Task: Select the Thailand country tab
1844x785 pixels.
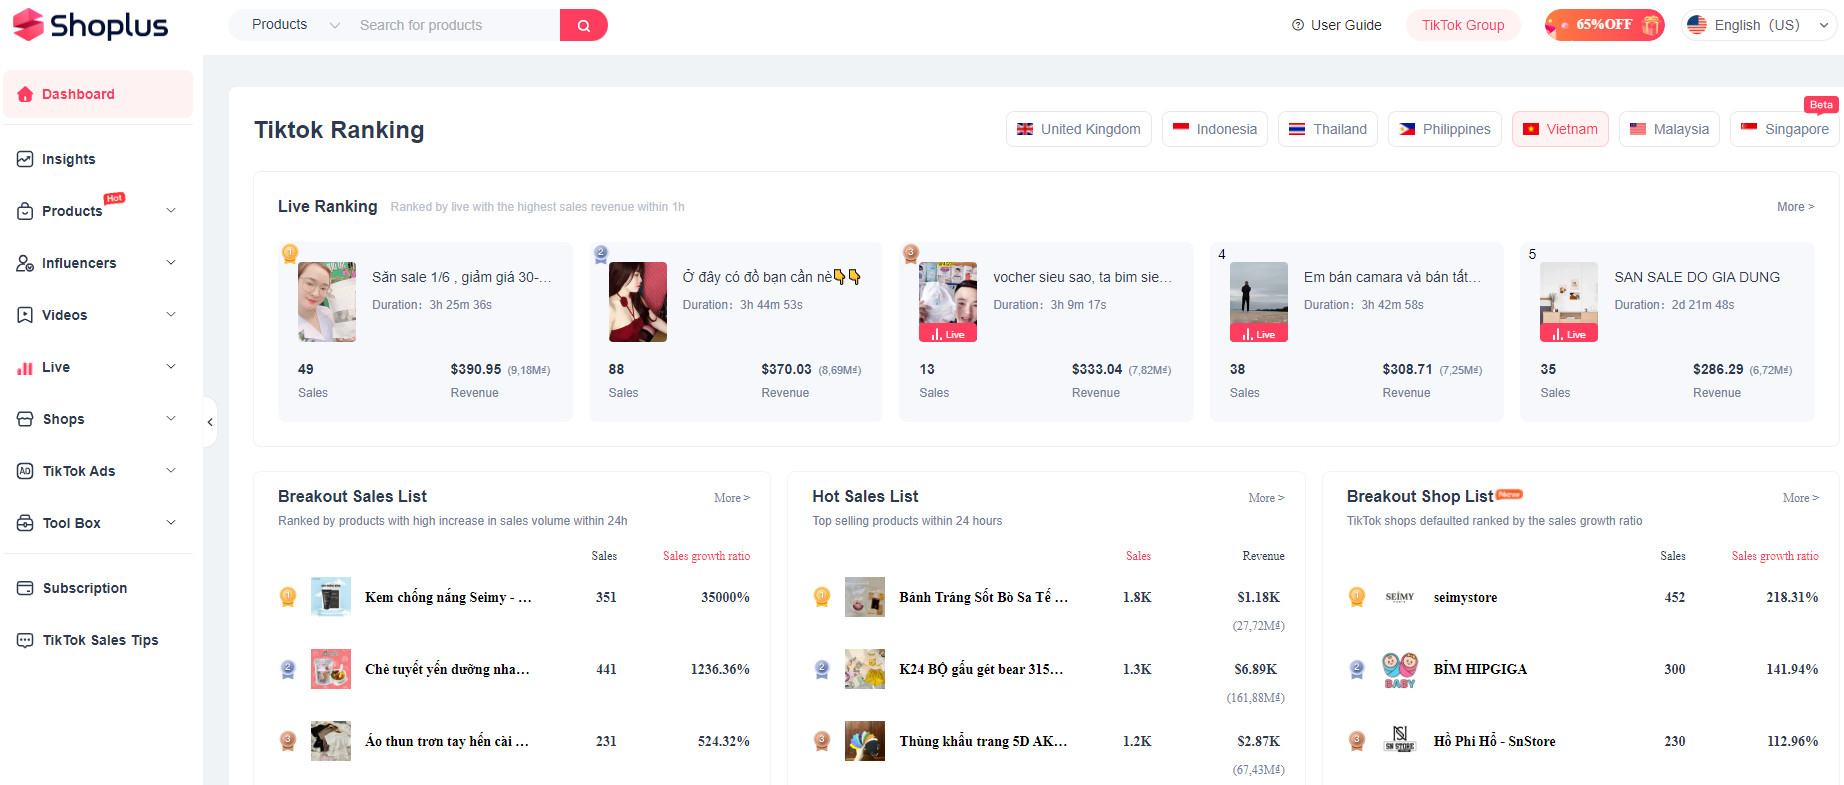Action: (x=1328, y=129)
